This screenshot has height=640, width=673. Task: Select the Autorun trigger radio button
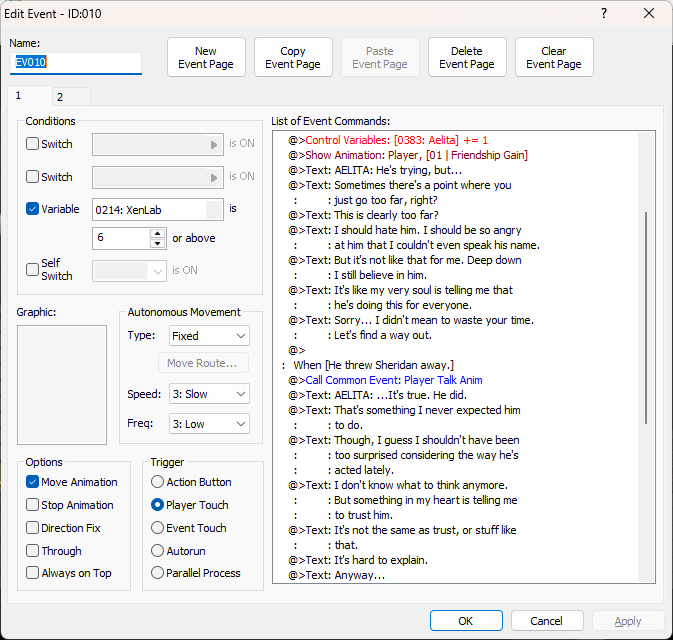click(x=157, y=551)
